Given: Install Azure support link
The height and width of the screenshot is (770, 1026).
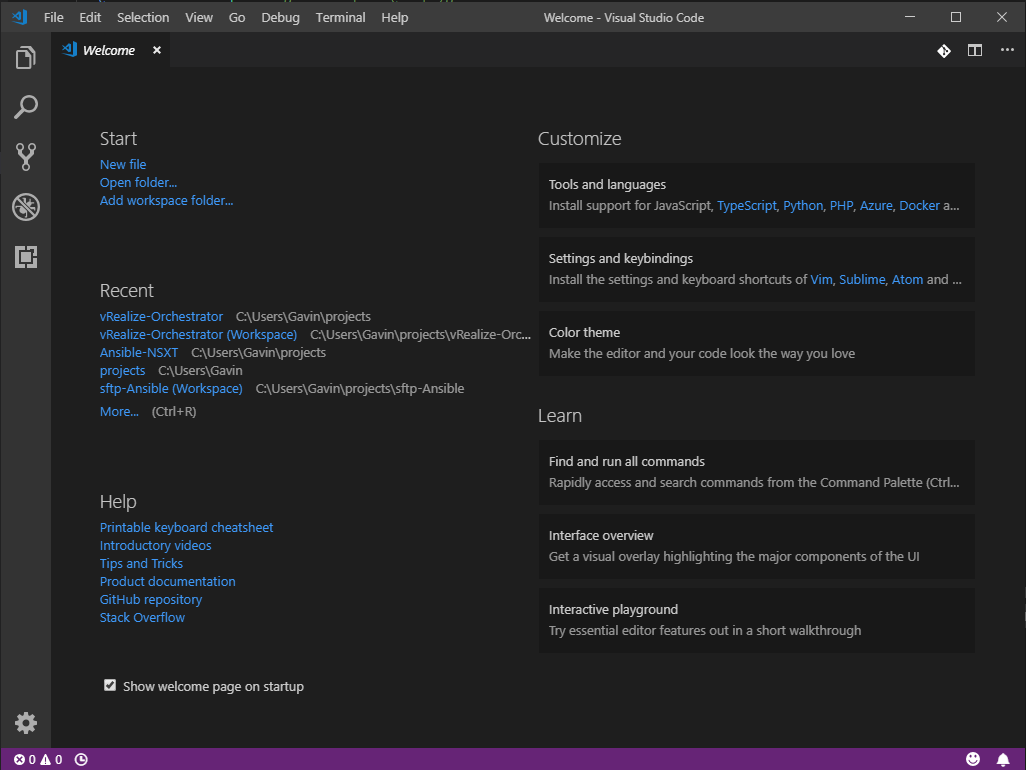Looking at the screenshot, I should (x=876, y=205).
